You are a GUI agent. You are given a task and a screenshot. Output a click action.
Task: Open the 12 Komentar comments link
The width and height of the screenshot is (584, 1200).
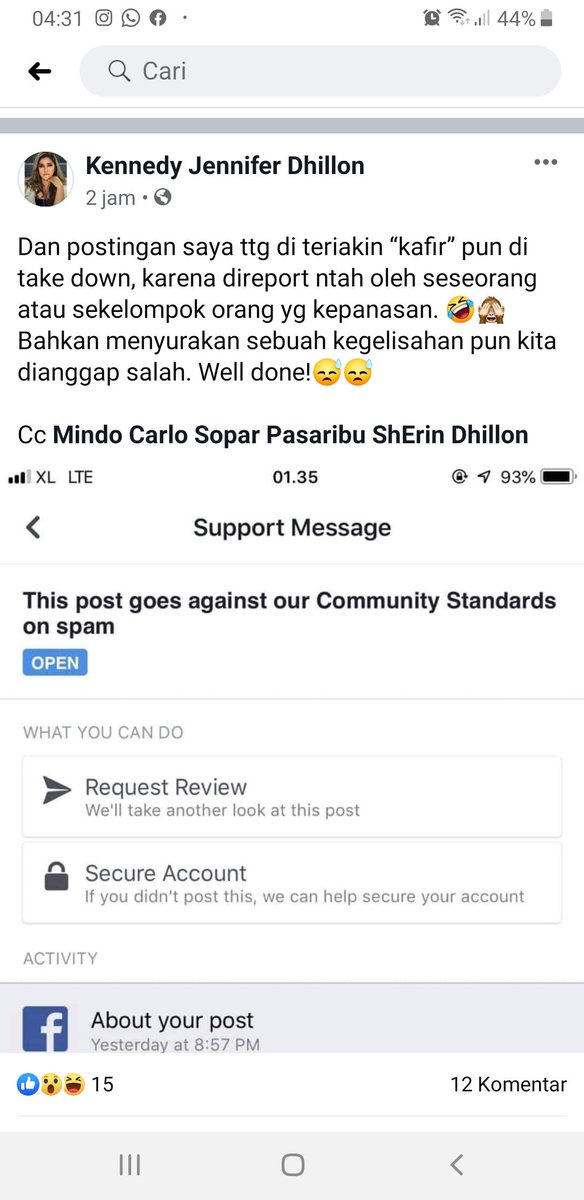[508, 1084]
